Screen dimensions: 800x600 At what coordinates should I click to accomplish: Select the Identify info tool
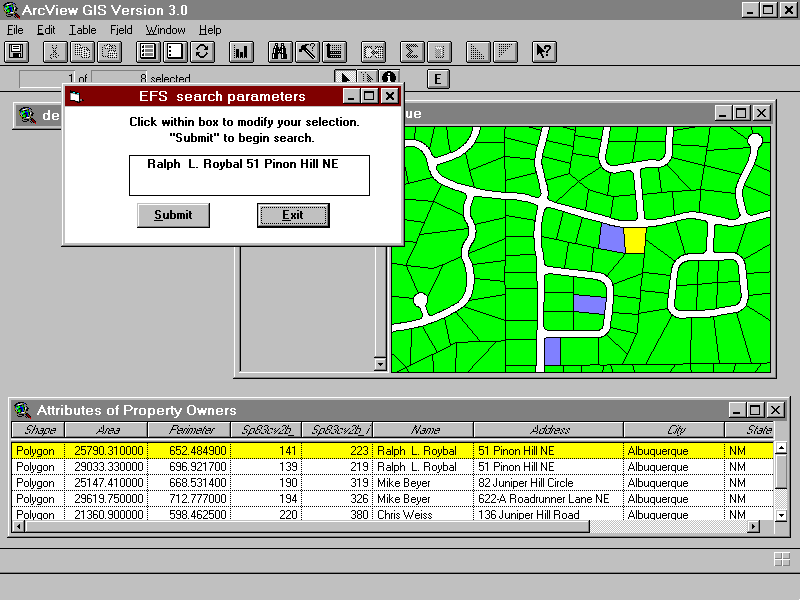pyautogui.click(x=388, y=77)
